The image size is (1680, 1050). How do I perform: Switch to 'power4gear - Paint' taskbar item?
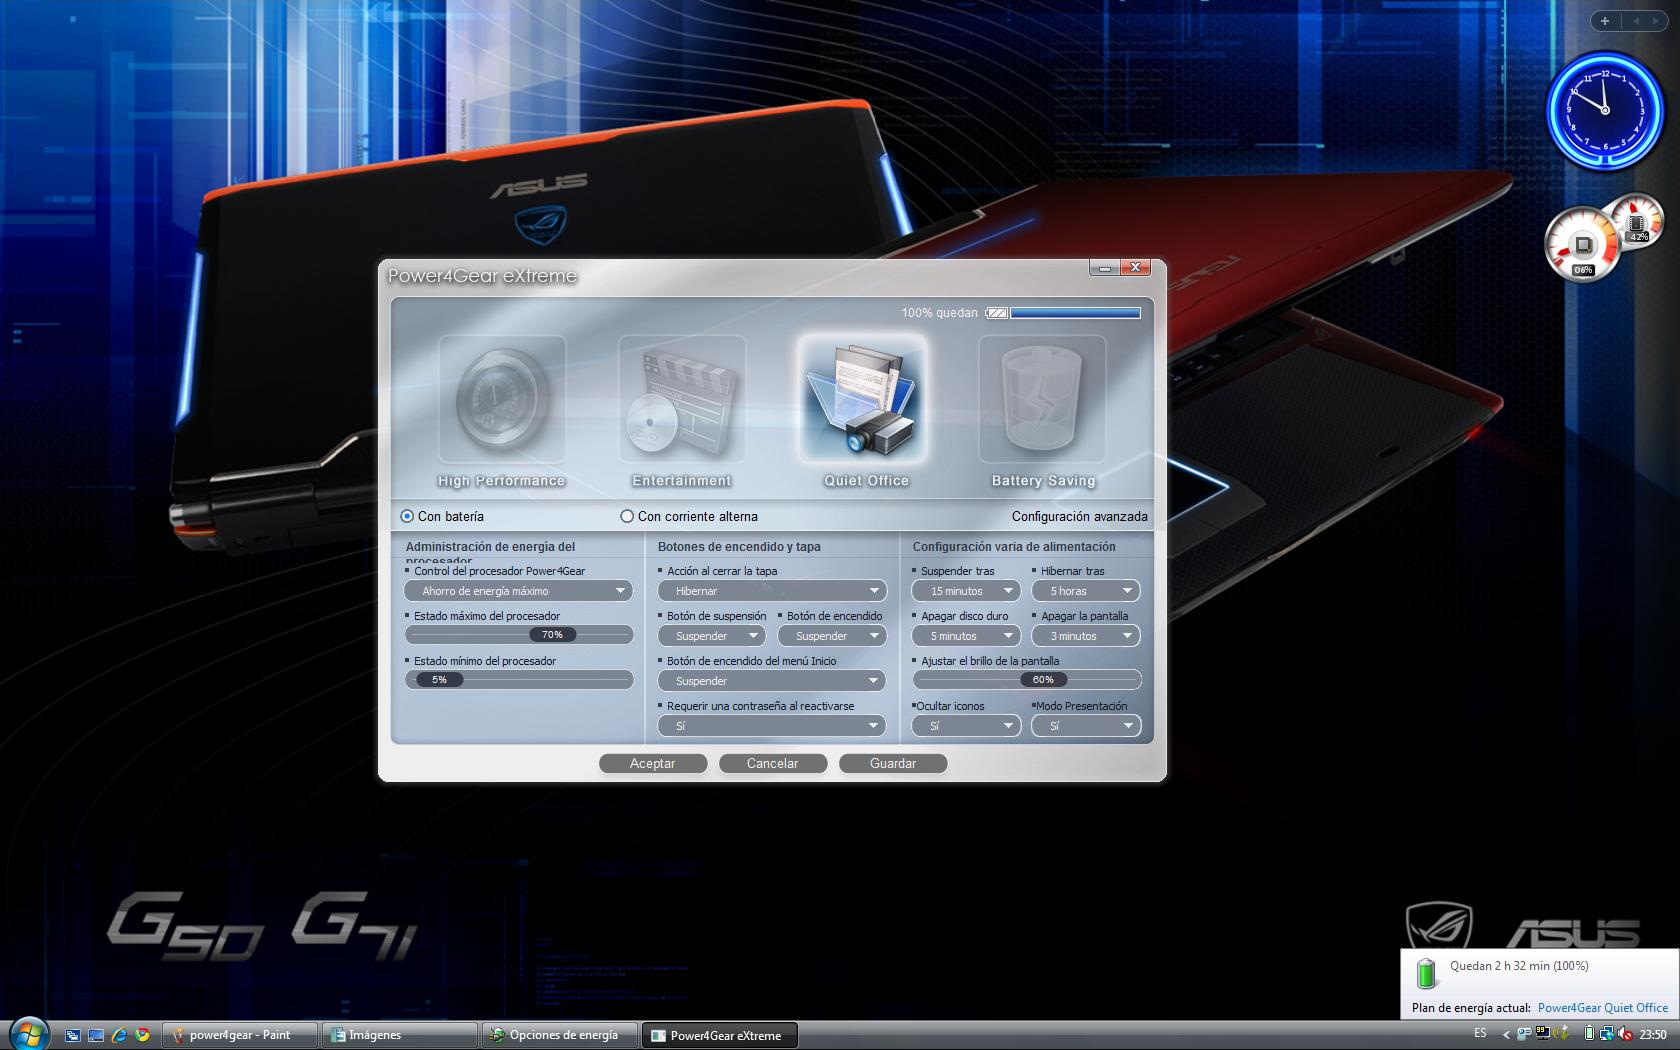[240, 1035]
